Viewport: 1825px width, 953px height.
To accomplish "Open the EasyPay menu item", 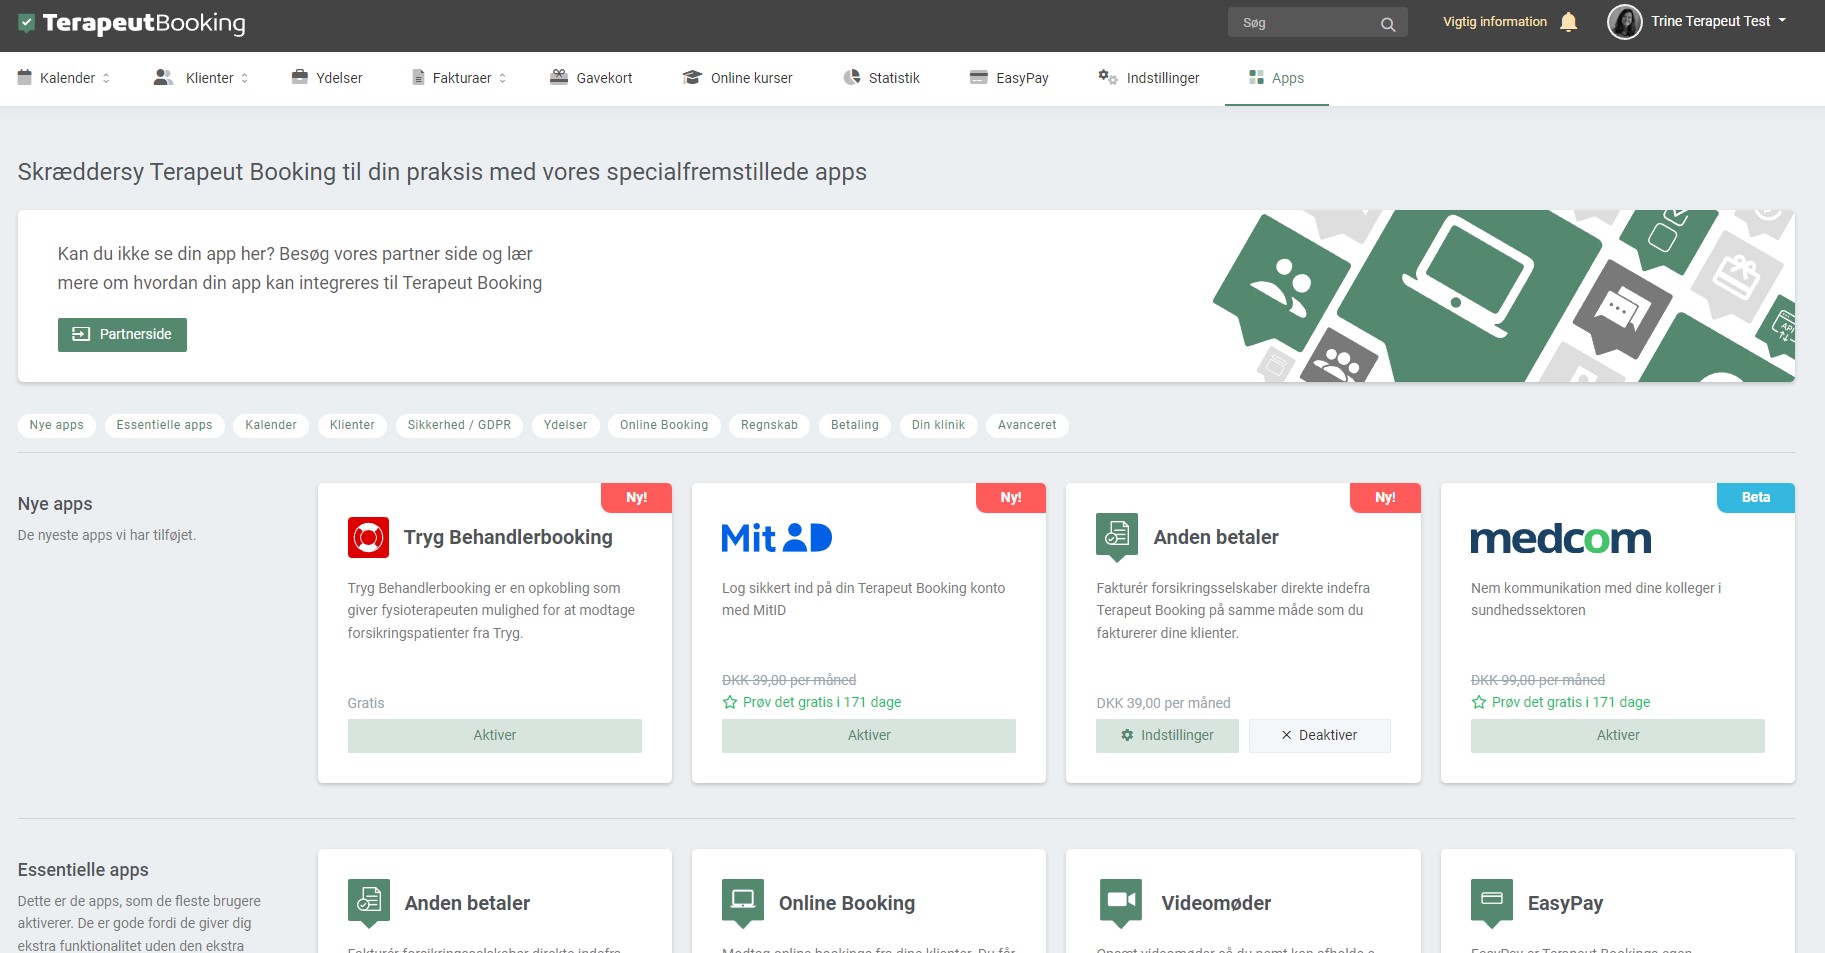I will 1009,78.
